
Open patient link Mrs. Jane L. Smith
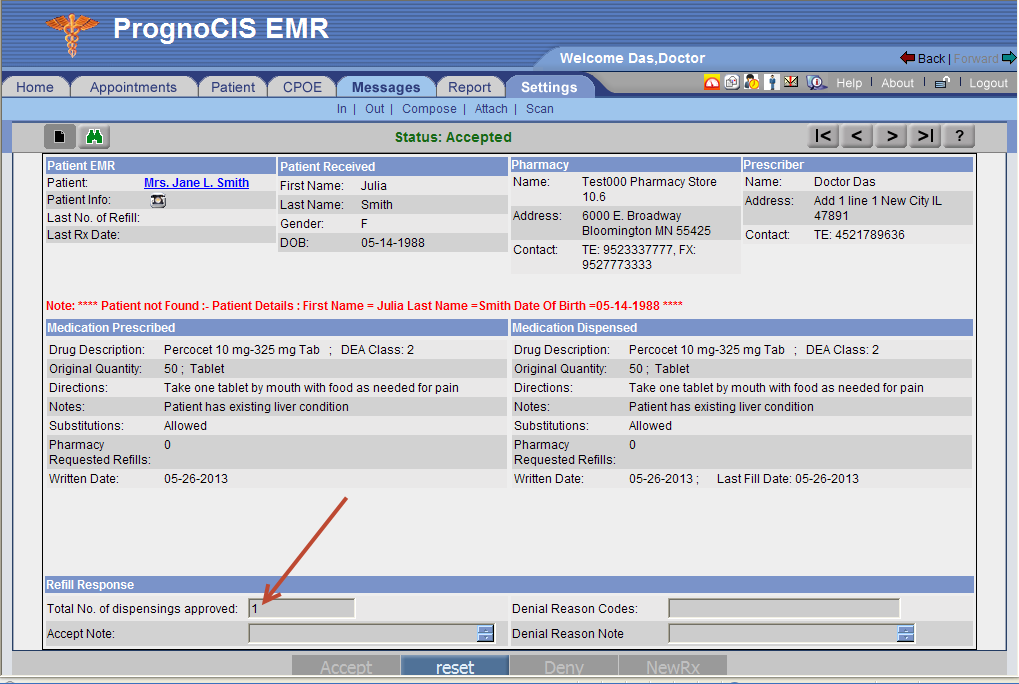coord(196,183)
